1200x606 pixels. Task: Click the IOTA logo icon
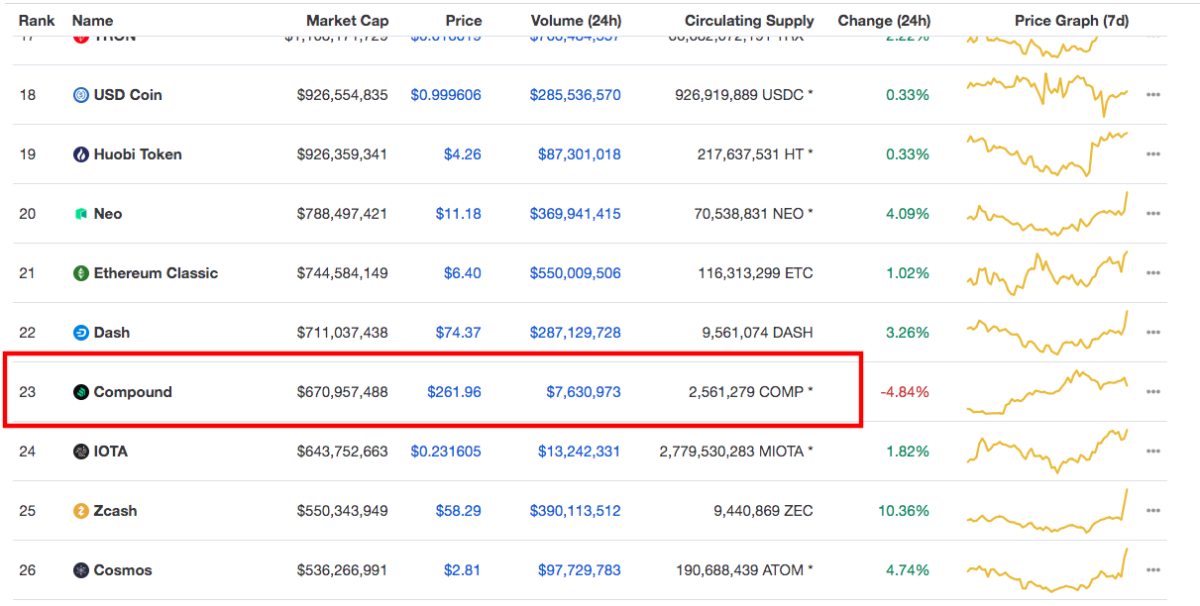81,452
